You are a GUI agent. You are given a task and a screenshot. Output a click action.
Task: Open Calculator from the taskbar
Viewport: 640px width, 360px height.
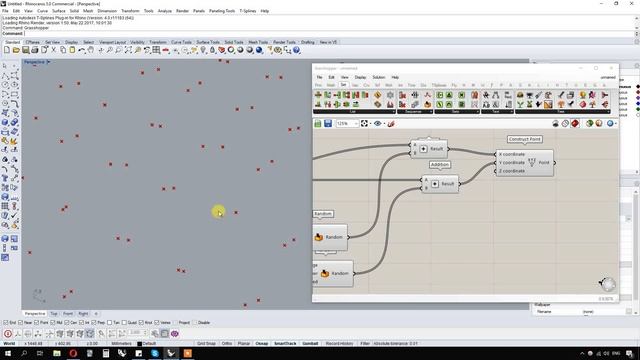tap(106, 353)
